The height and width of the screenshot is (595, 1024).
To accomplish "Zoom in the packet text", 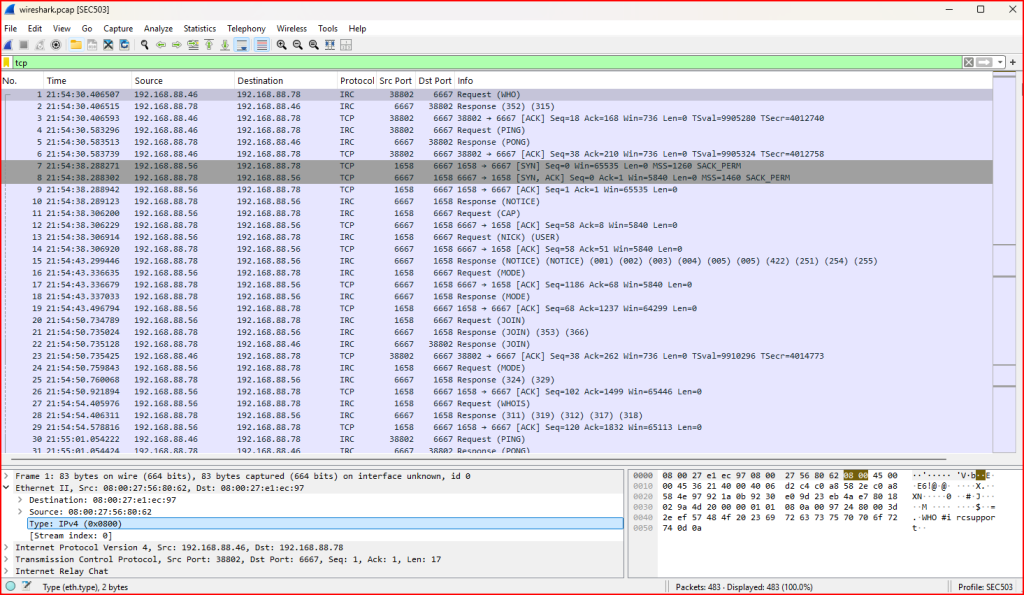I will [281, 45].
